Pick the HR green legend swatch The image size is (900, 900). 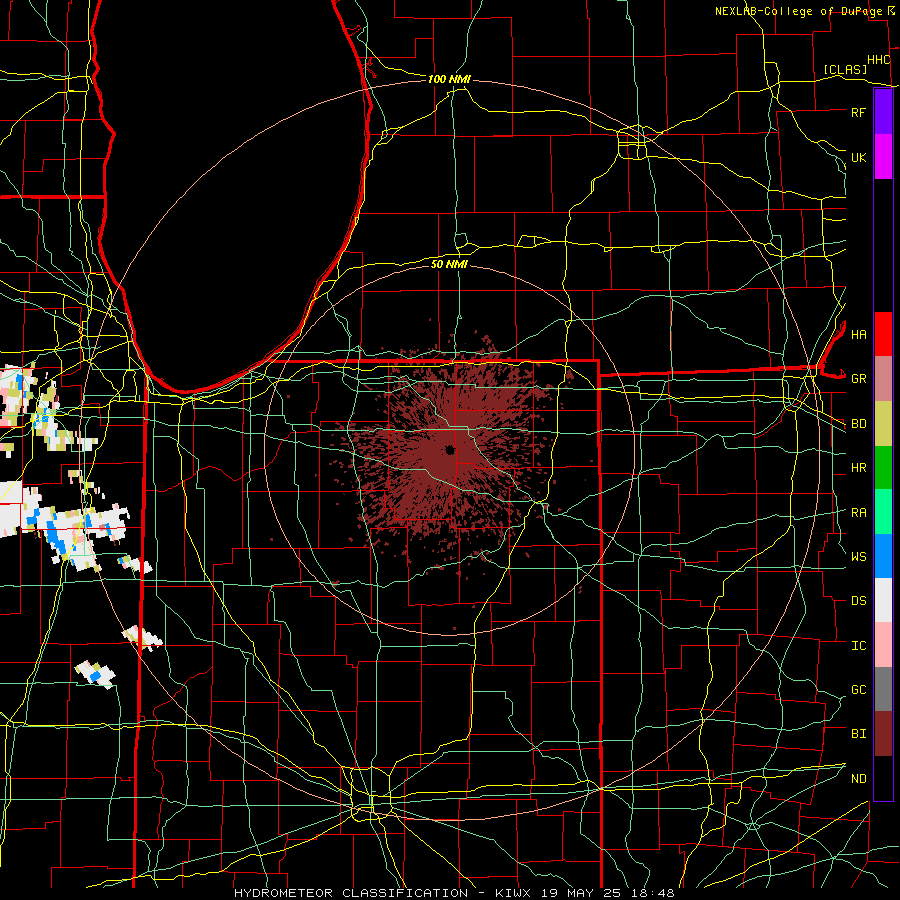tap(883, 468)
